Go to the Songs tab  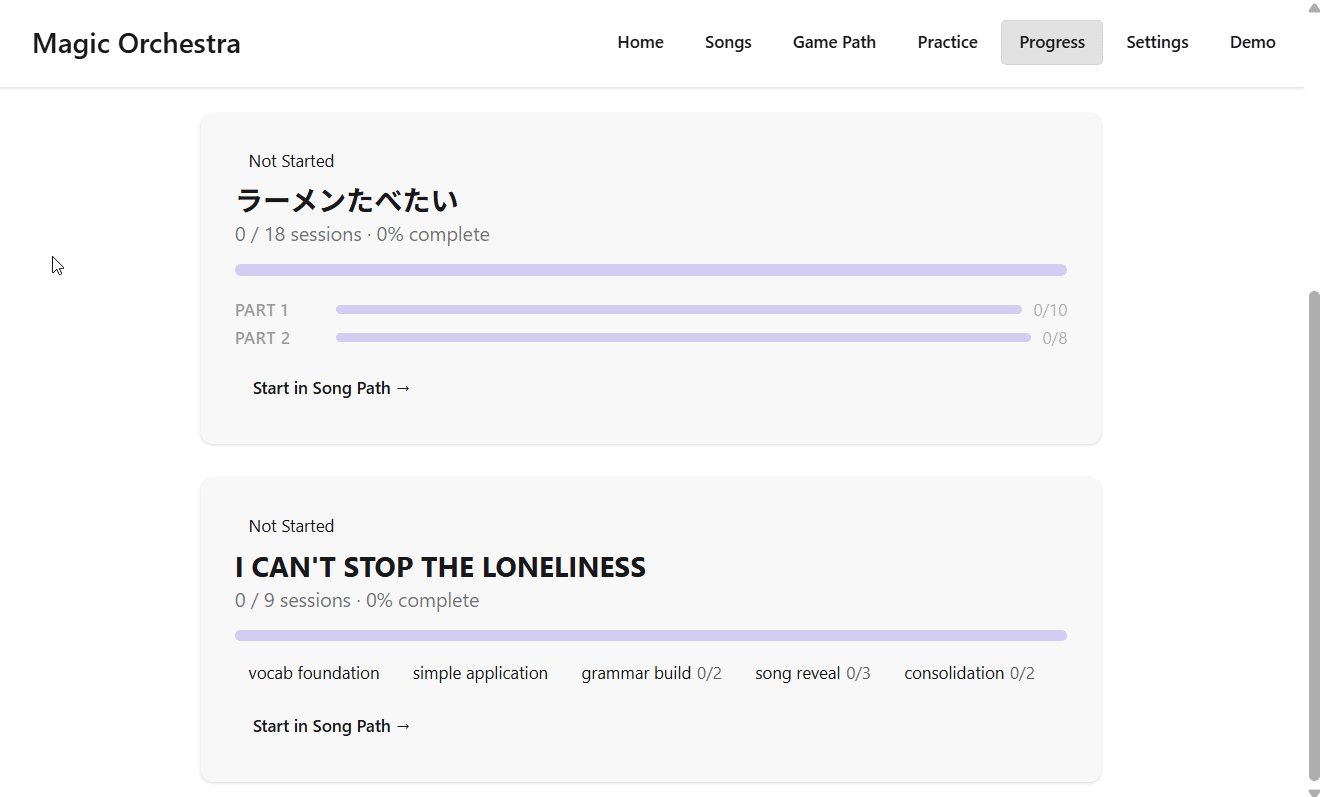coord(728,42)
